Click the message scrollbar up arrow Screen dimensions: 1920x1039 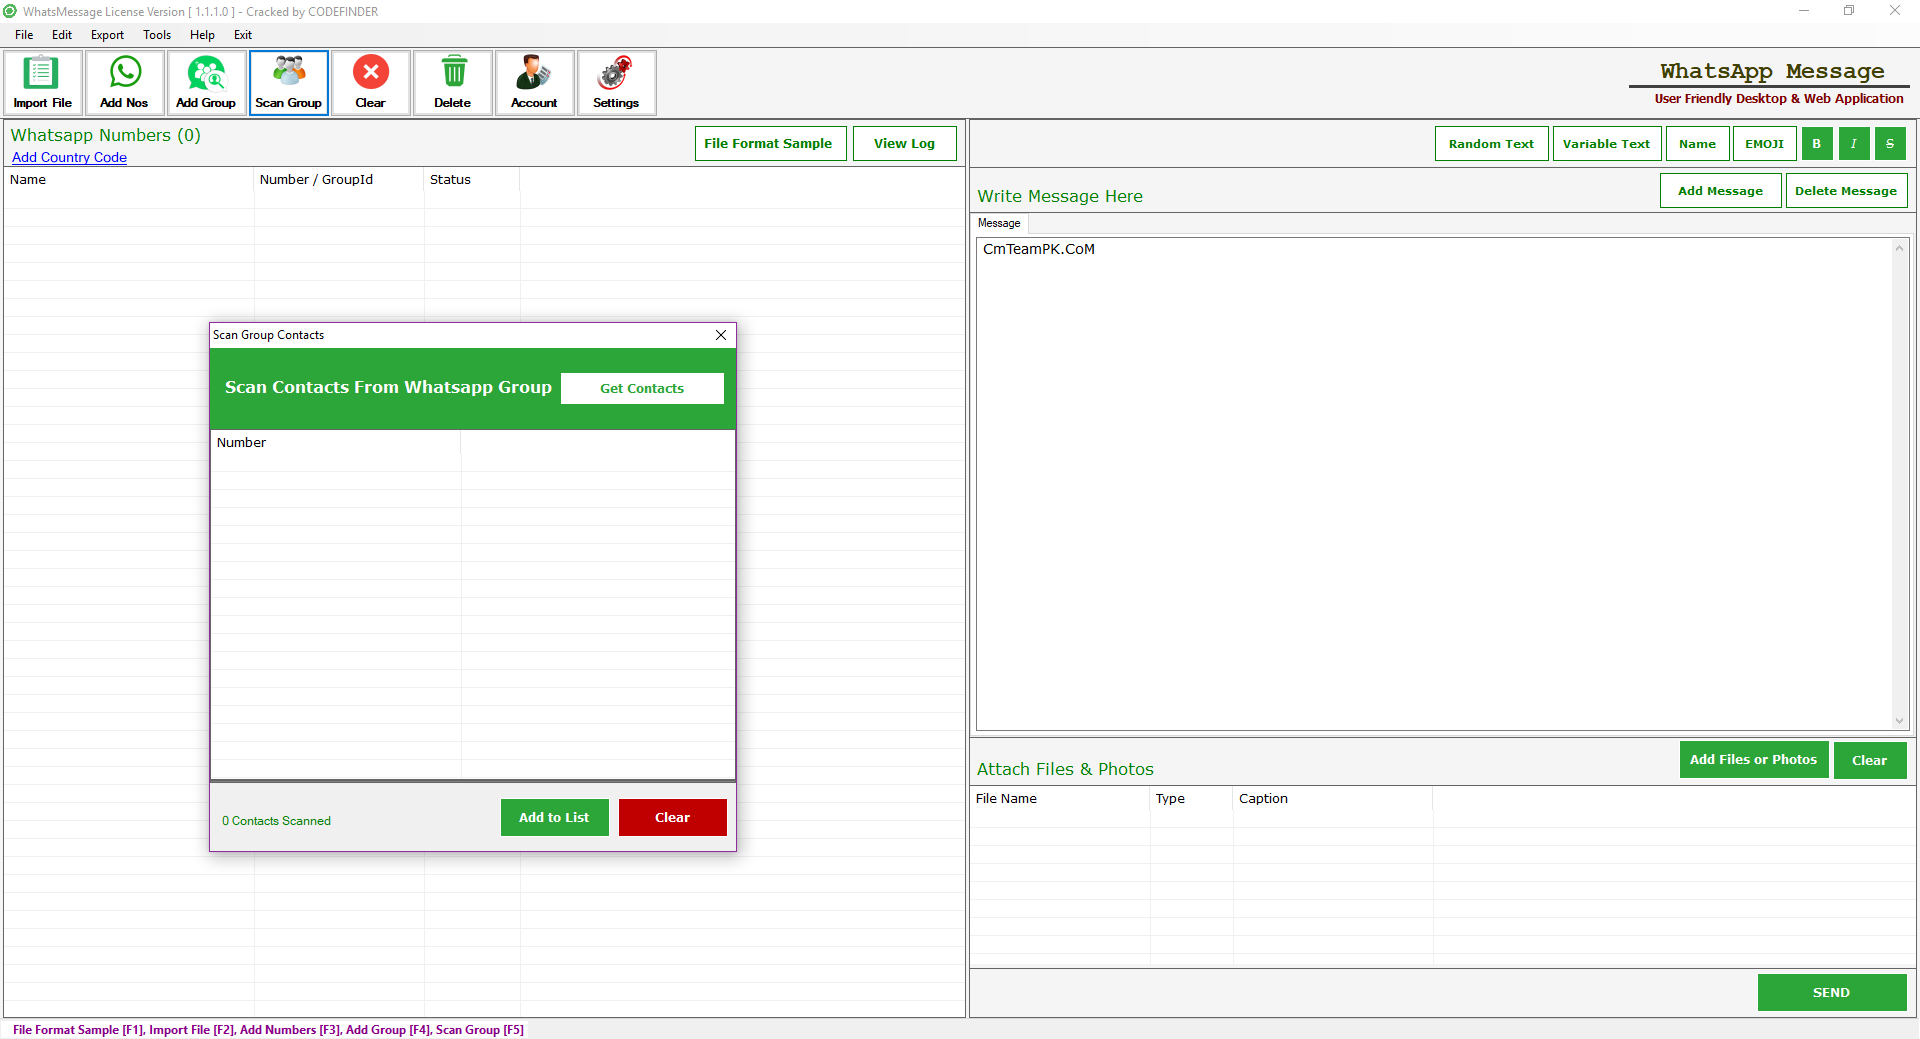(x=1899, y=248)
